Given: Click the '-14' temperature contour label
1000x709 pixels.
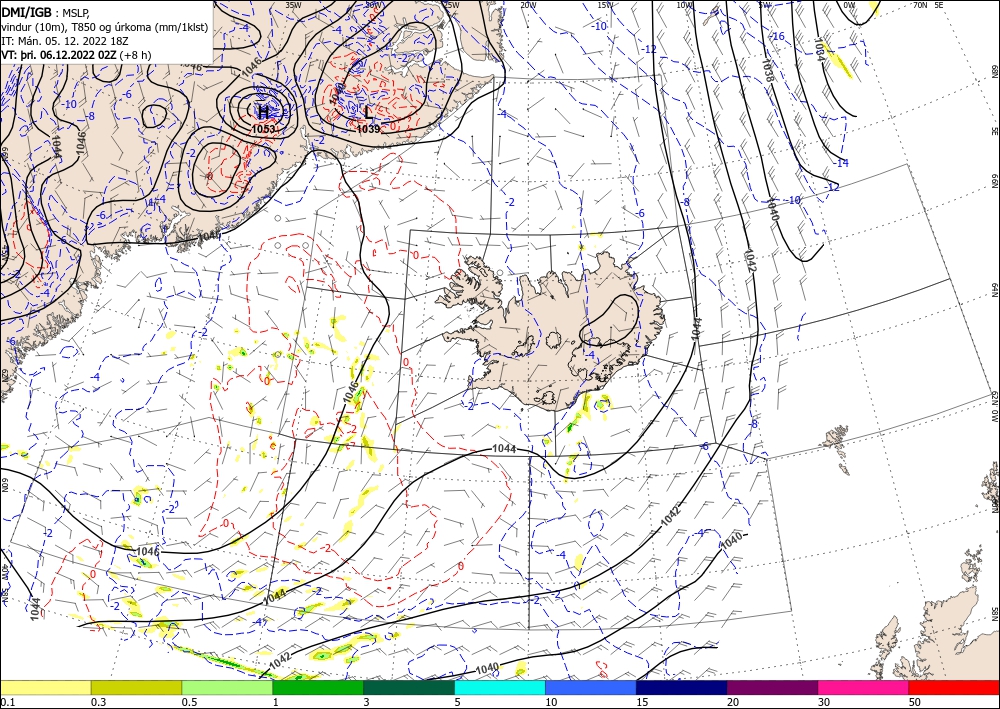Looking at the screenshot, I should coord(842,163).
